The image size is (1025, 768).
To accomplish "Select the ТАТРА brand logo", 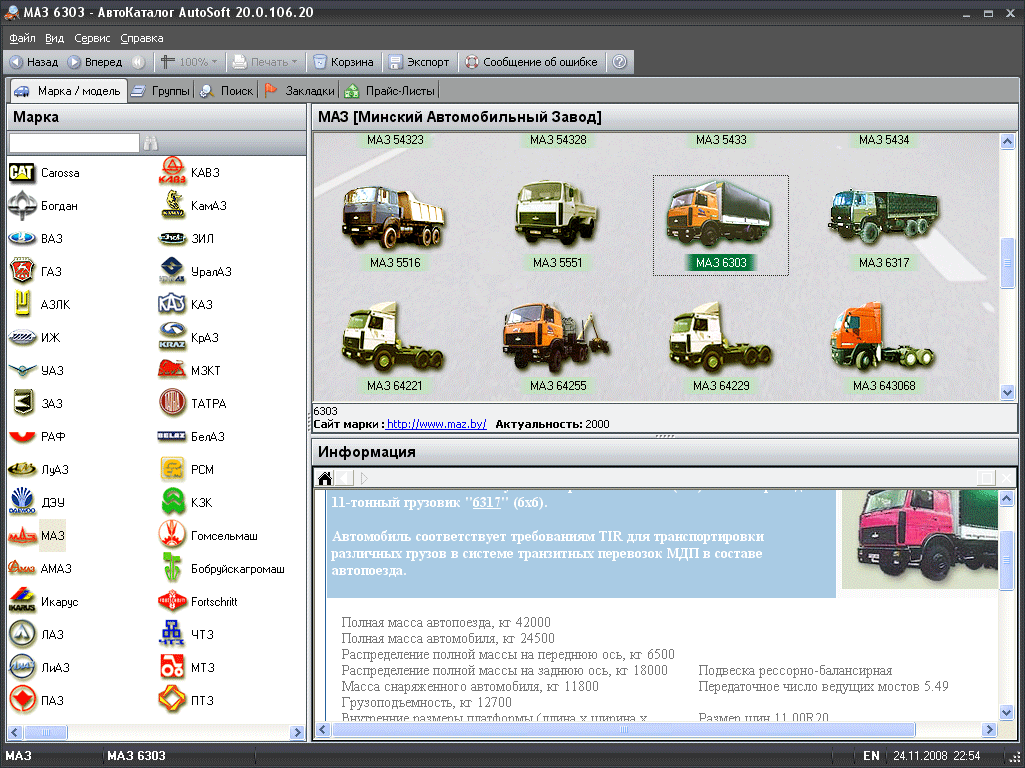I will (x=173, y=403).
